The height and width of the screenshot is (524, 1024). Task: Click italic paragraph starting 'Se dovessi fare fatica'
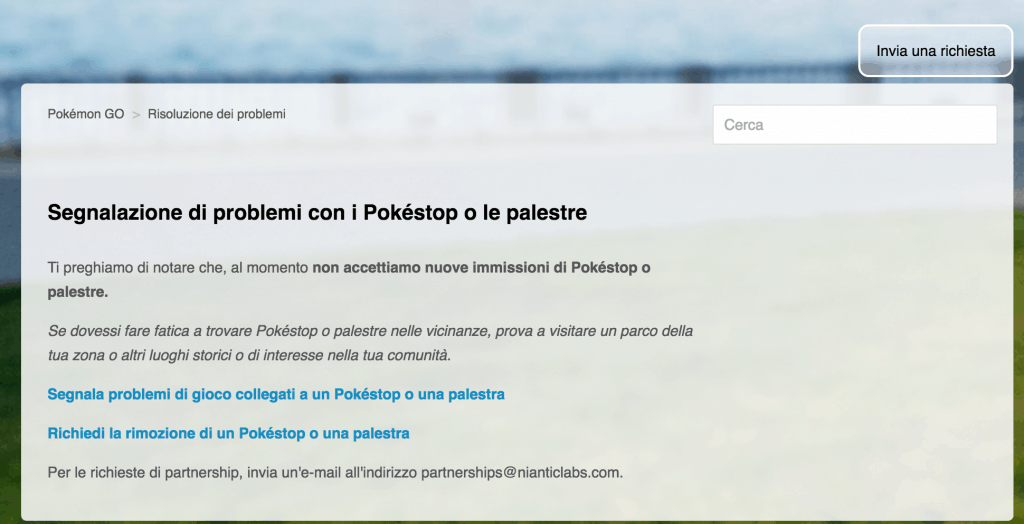click(x=370, y=343)
